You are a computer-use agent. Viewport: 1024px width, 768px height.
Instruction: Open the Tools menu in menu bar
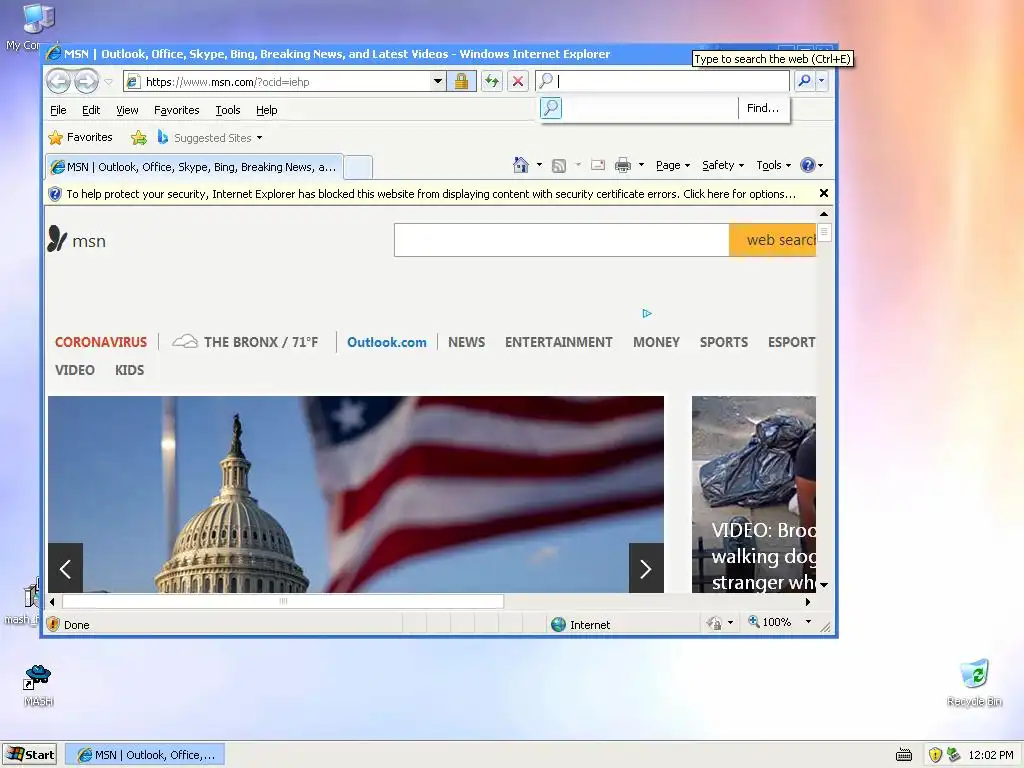(x=228, y=110)
